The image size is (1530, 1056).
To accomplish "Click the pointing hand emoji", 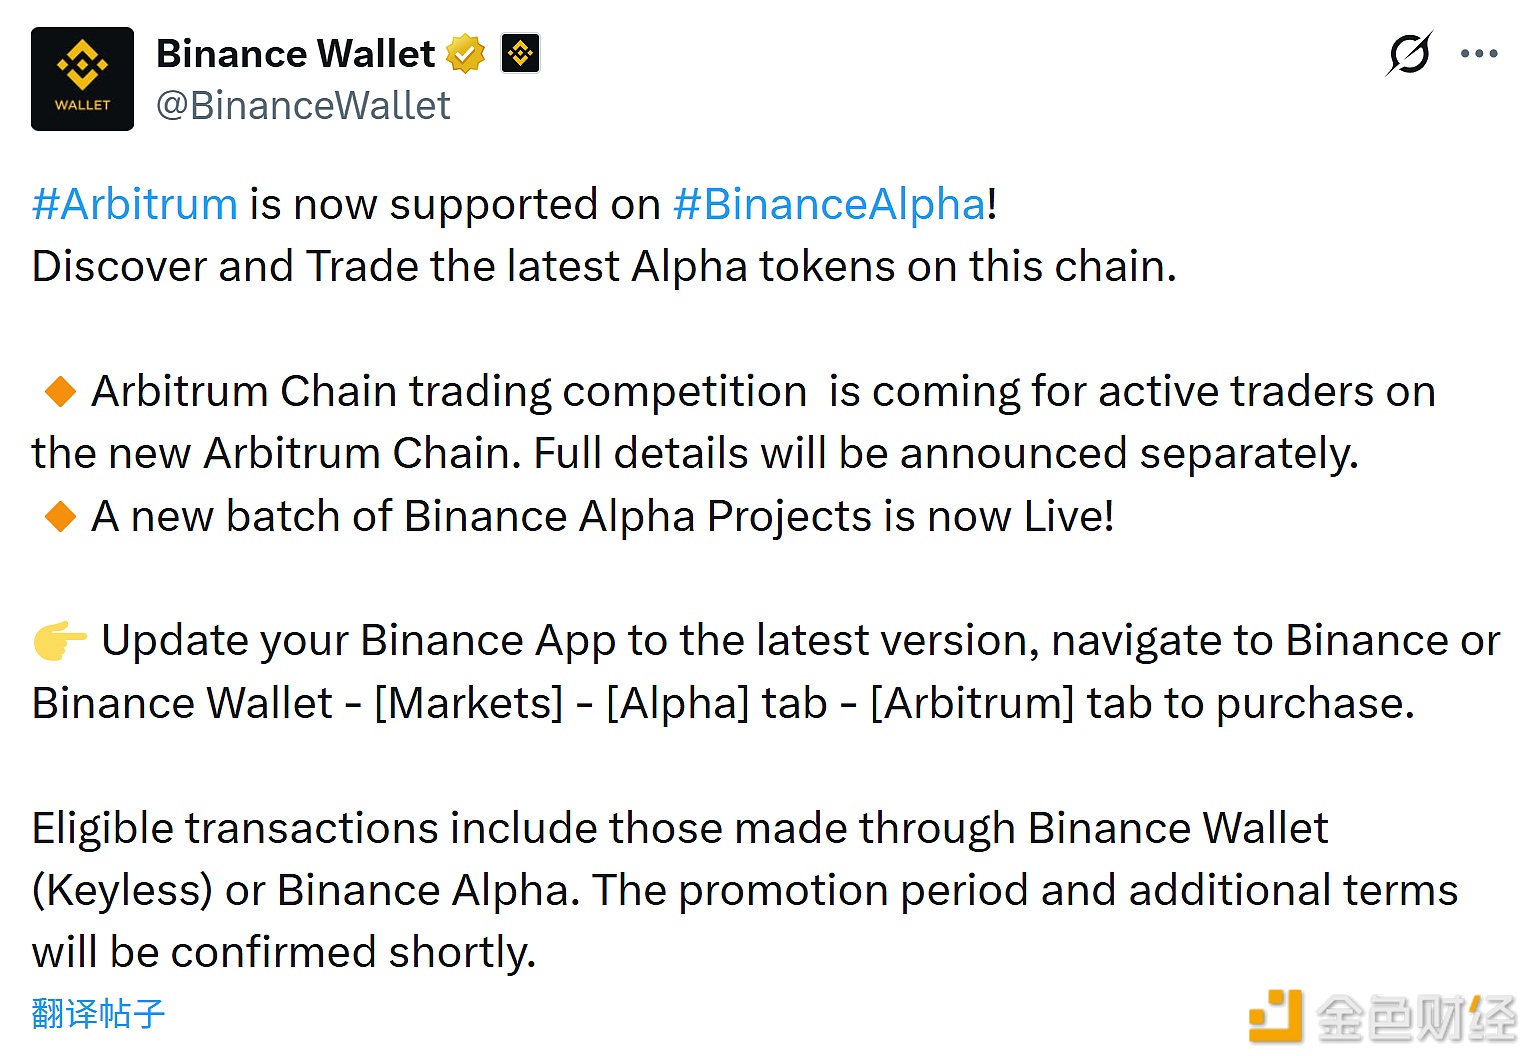I will click(60, 641).
